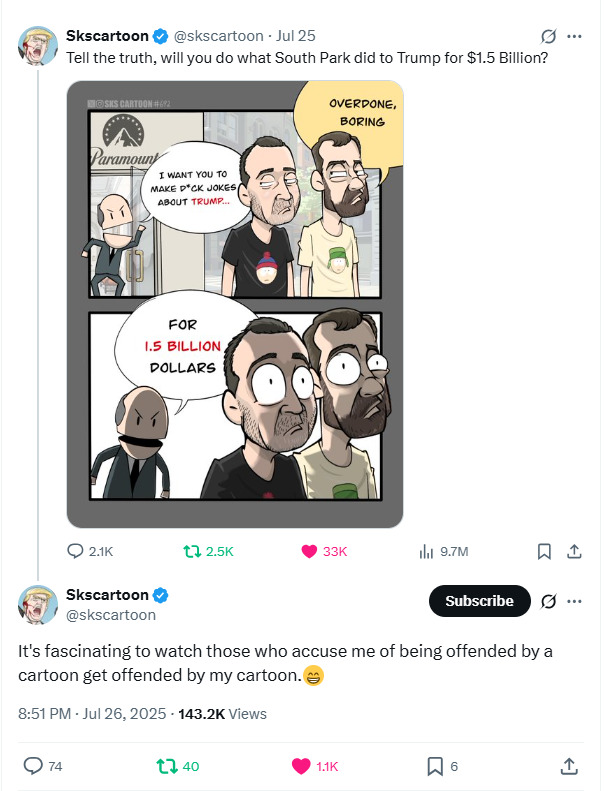Expand more options menu beside Subscribe
This screenshot has height=791, width=604.
click(574, 601)
